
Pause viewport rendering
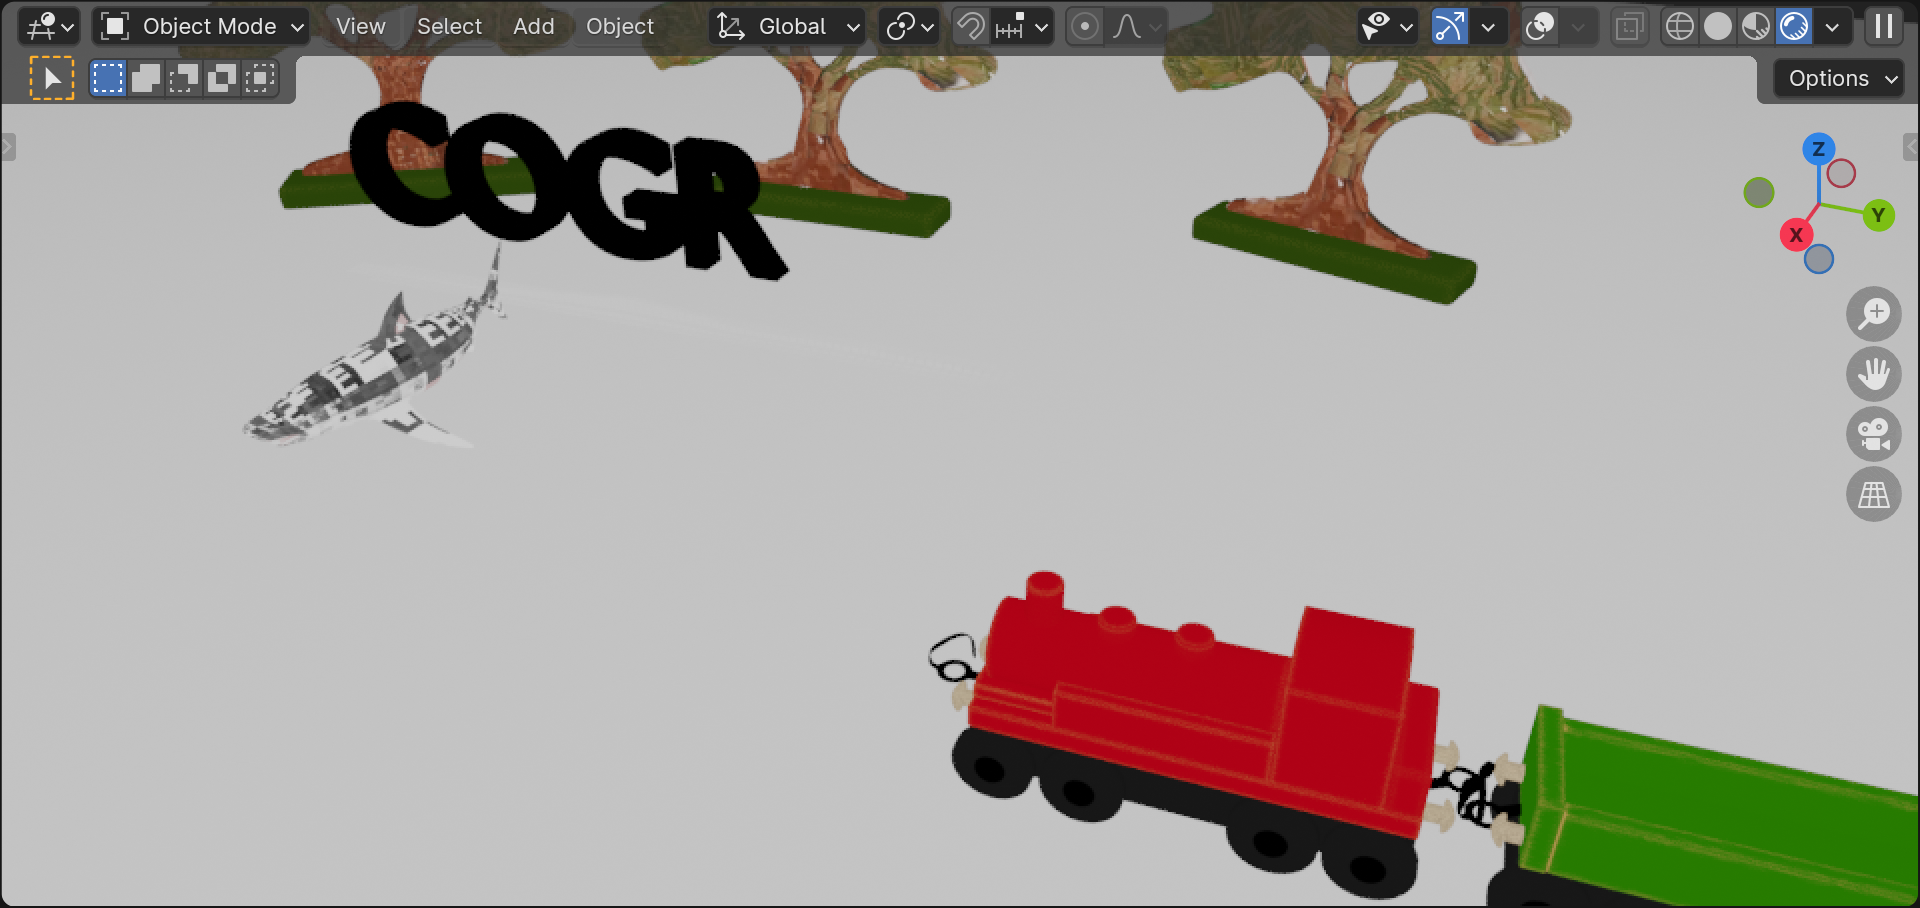tap(1884, 27)
